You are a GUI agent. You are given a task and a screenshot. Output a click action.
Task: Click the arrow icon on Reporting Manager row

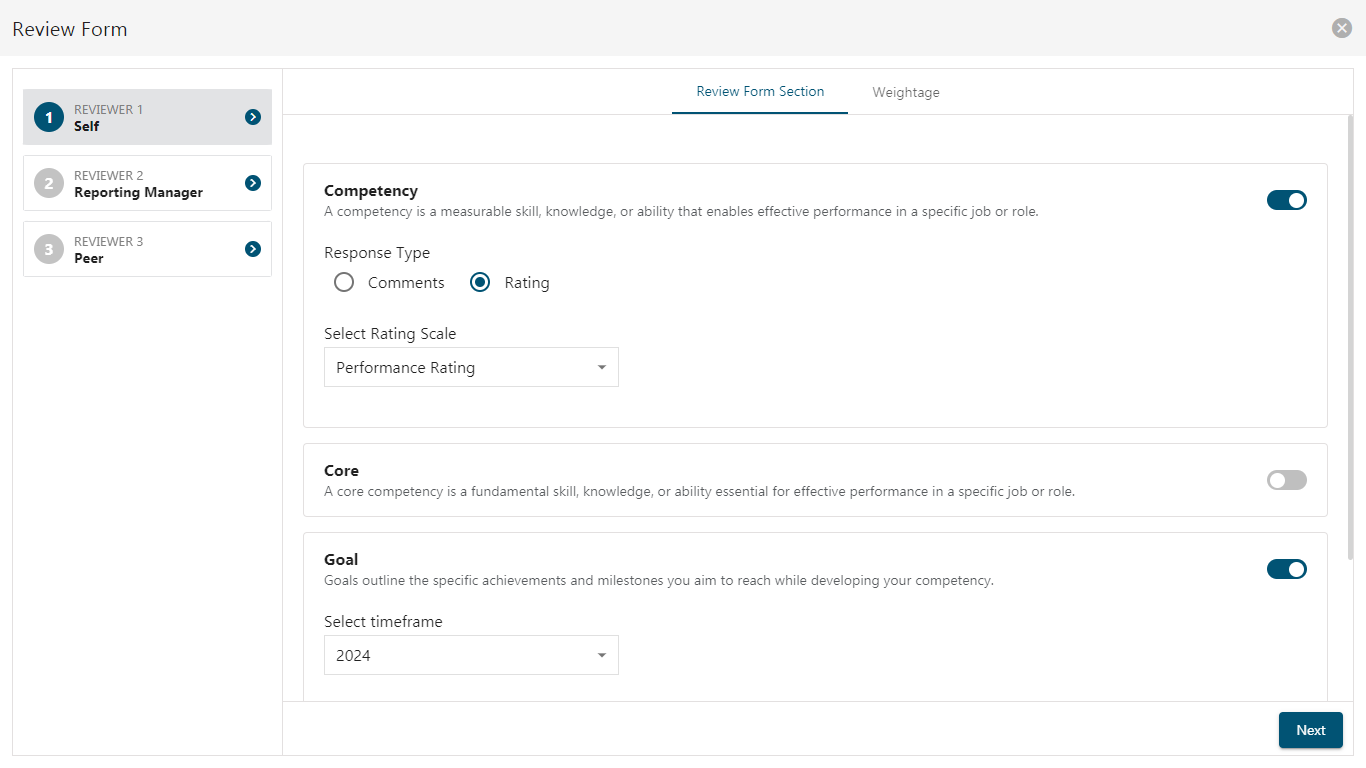point(253,183)
